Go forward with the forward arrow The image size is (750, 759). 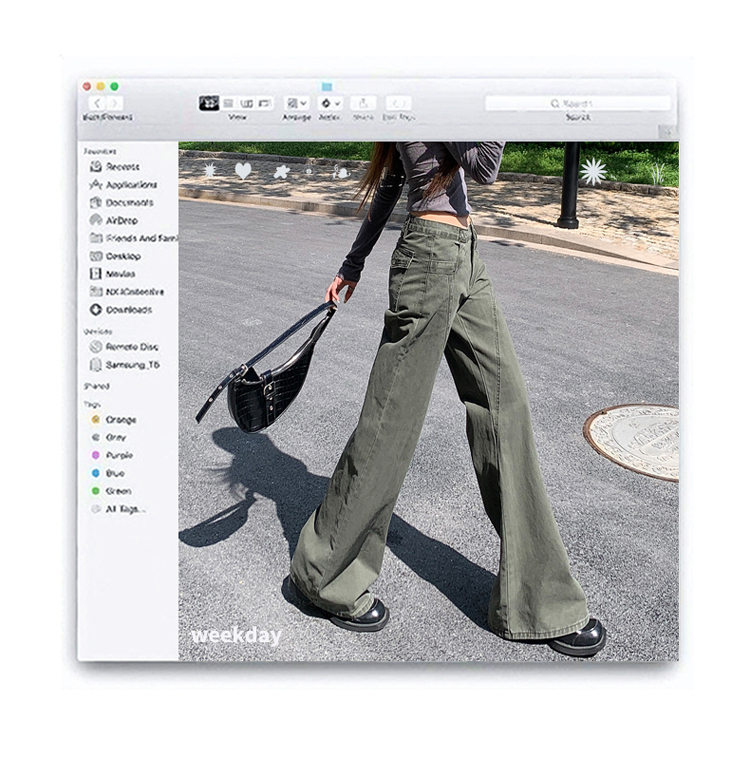click(x=115, y=103)
